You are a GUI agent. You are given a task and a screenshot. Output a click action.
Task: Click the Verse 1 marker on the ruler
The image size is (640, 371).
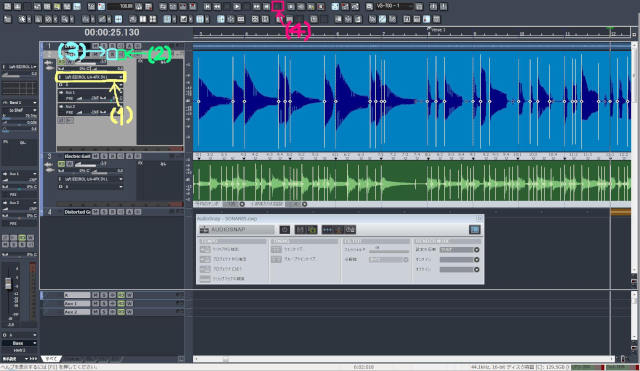(437, 30)
